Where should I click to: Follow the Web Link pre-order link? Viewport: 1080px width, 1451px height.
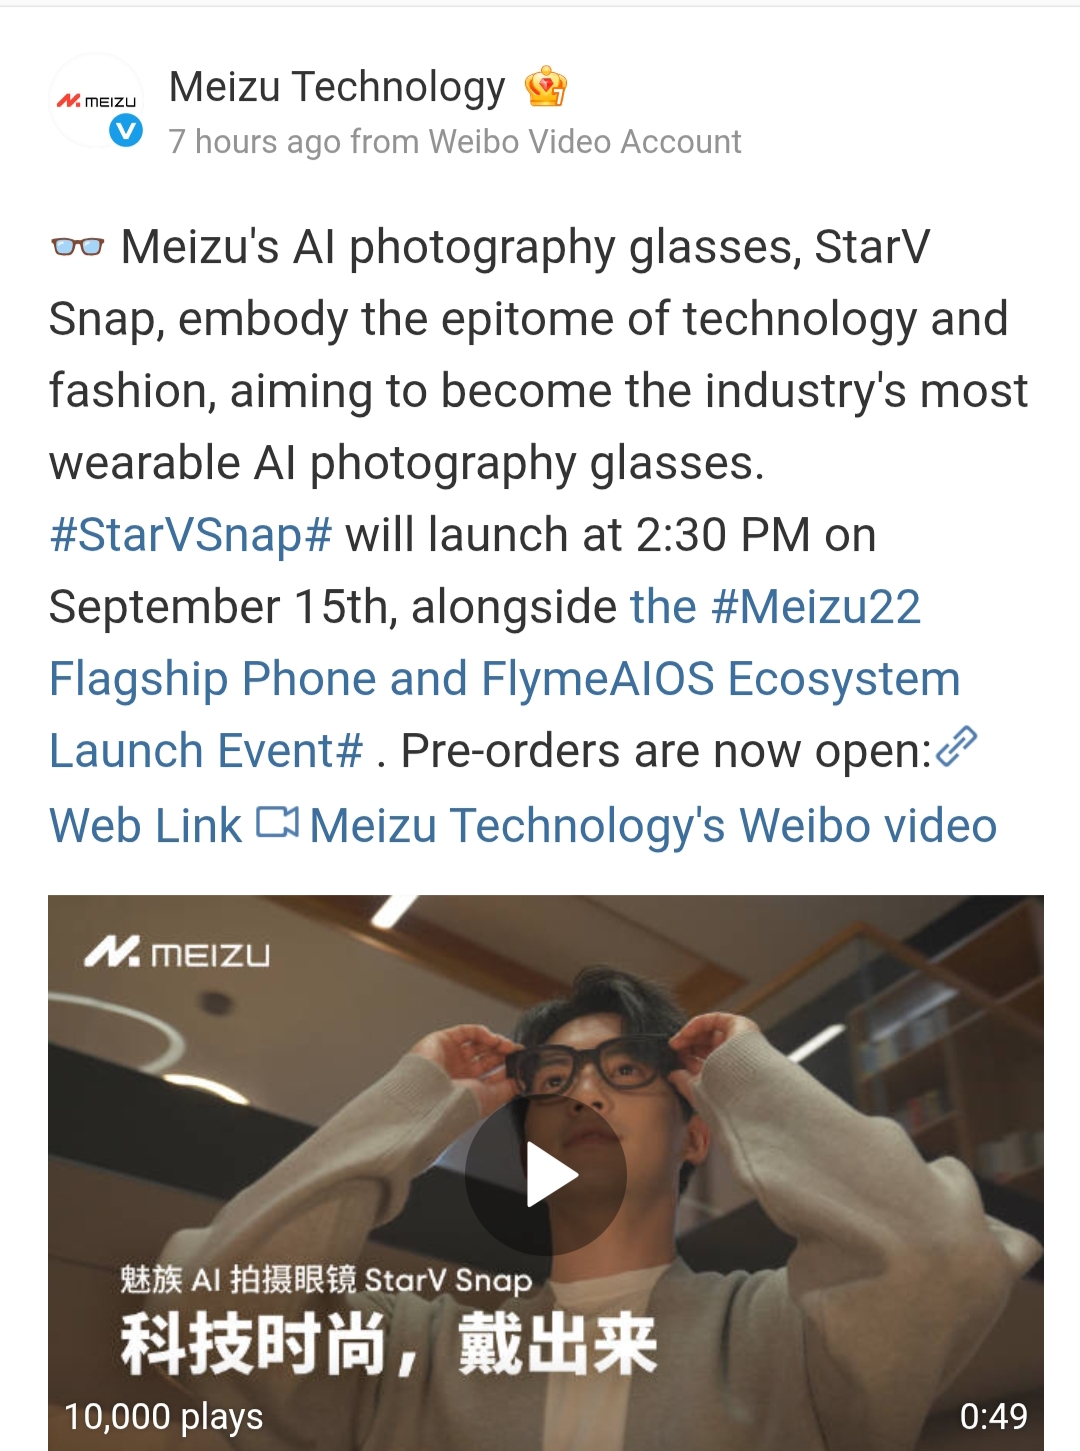[145, 826]
